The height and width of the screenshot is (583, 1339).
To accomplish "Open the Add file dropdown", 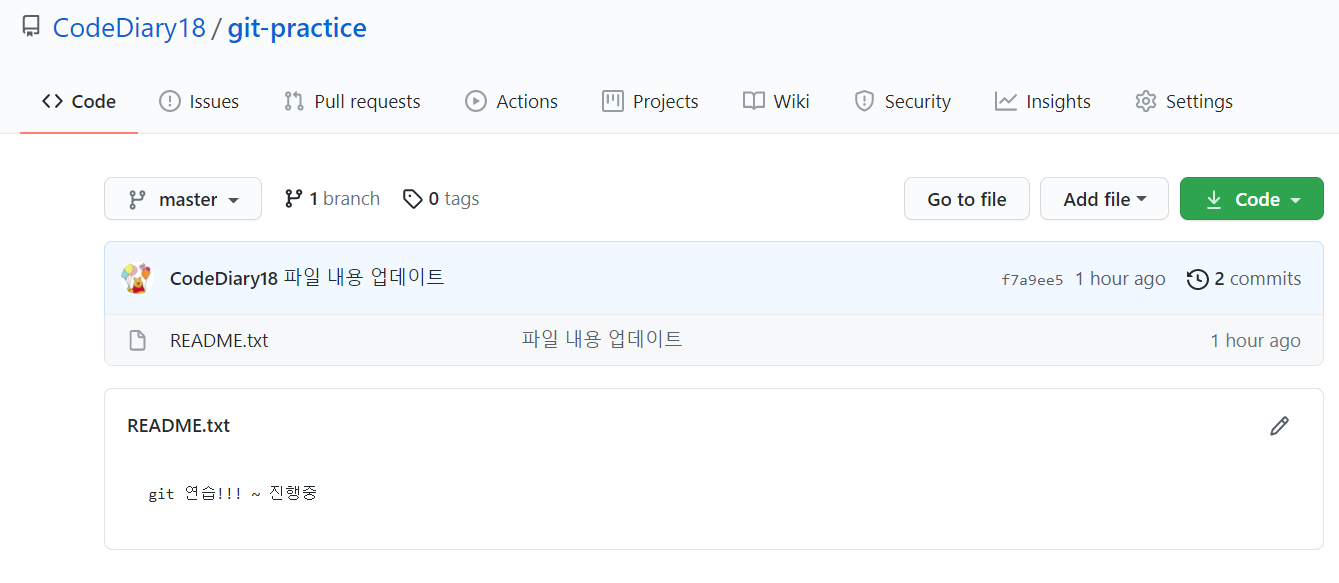I will click(x=1104, y=199).
